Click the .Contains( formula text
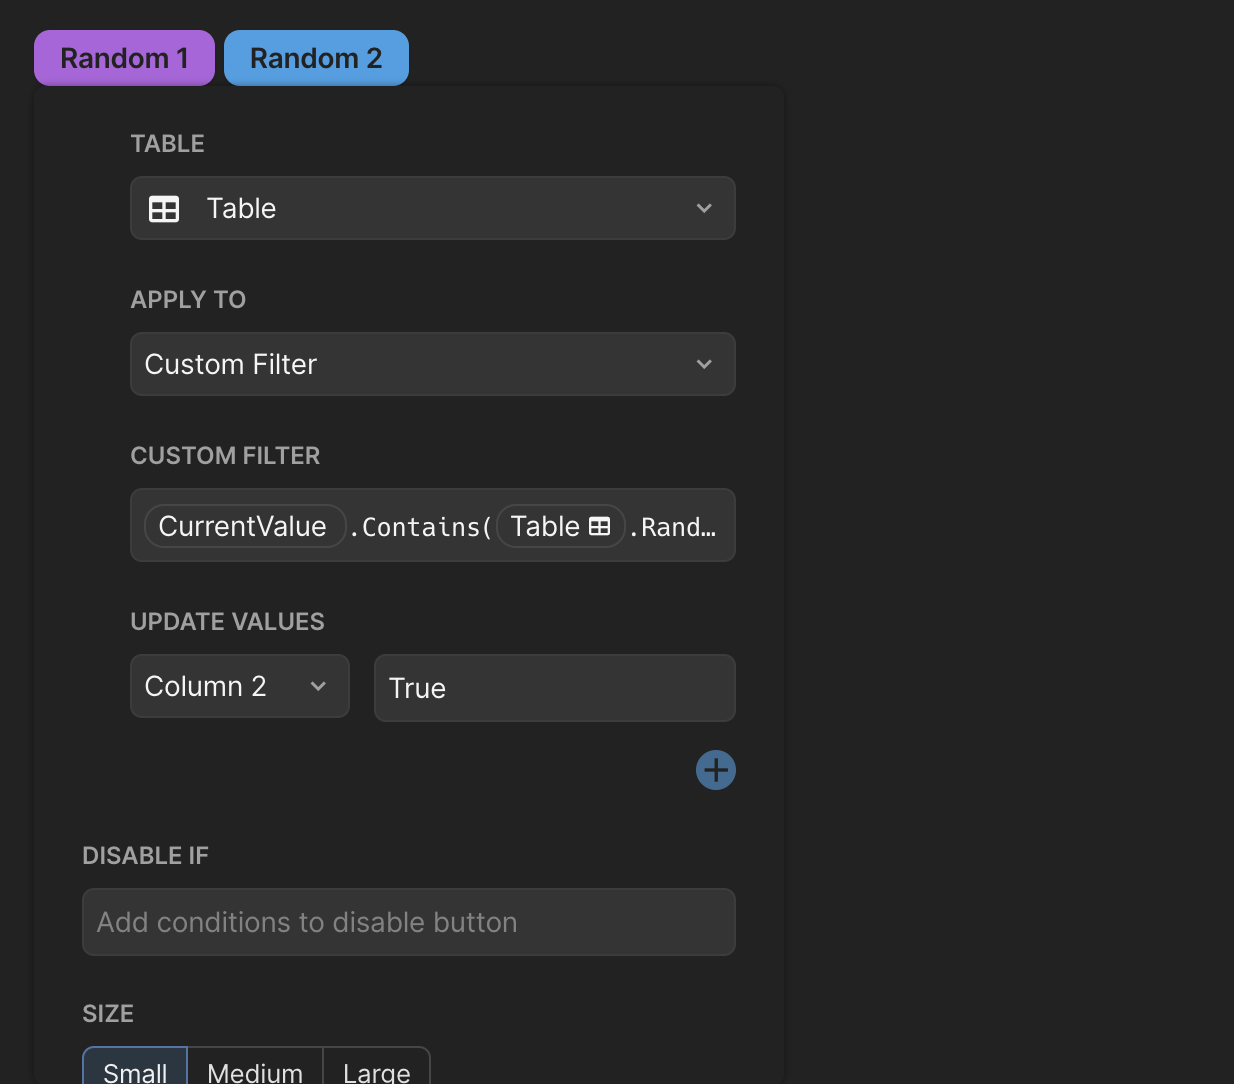 (420, 527)
